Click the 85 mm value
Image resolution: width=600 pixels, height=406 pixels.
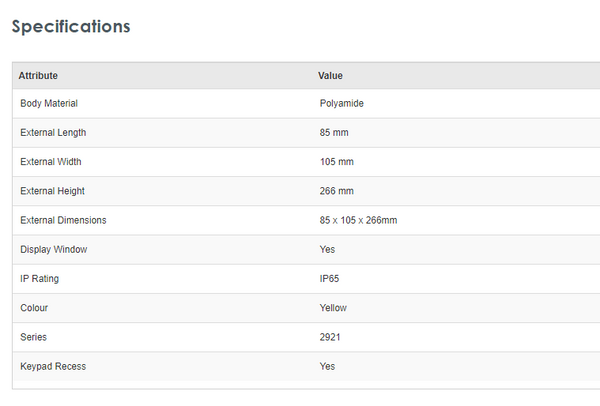click(334, 132)
